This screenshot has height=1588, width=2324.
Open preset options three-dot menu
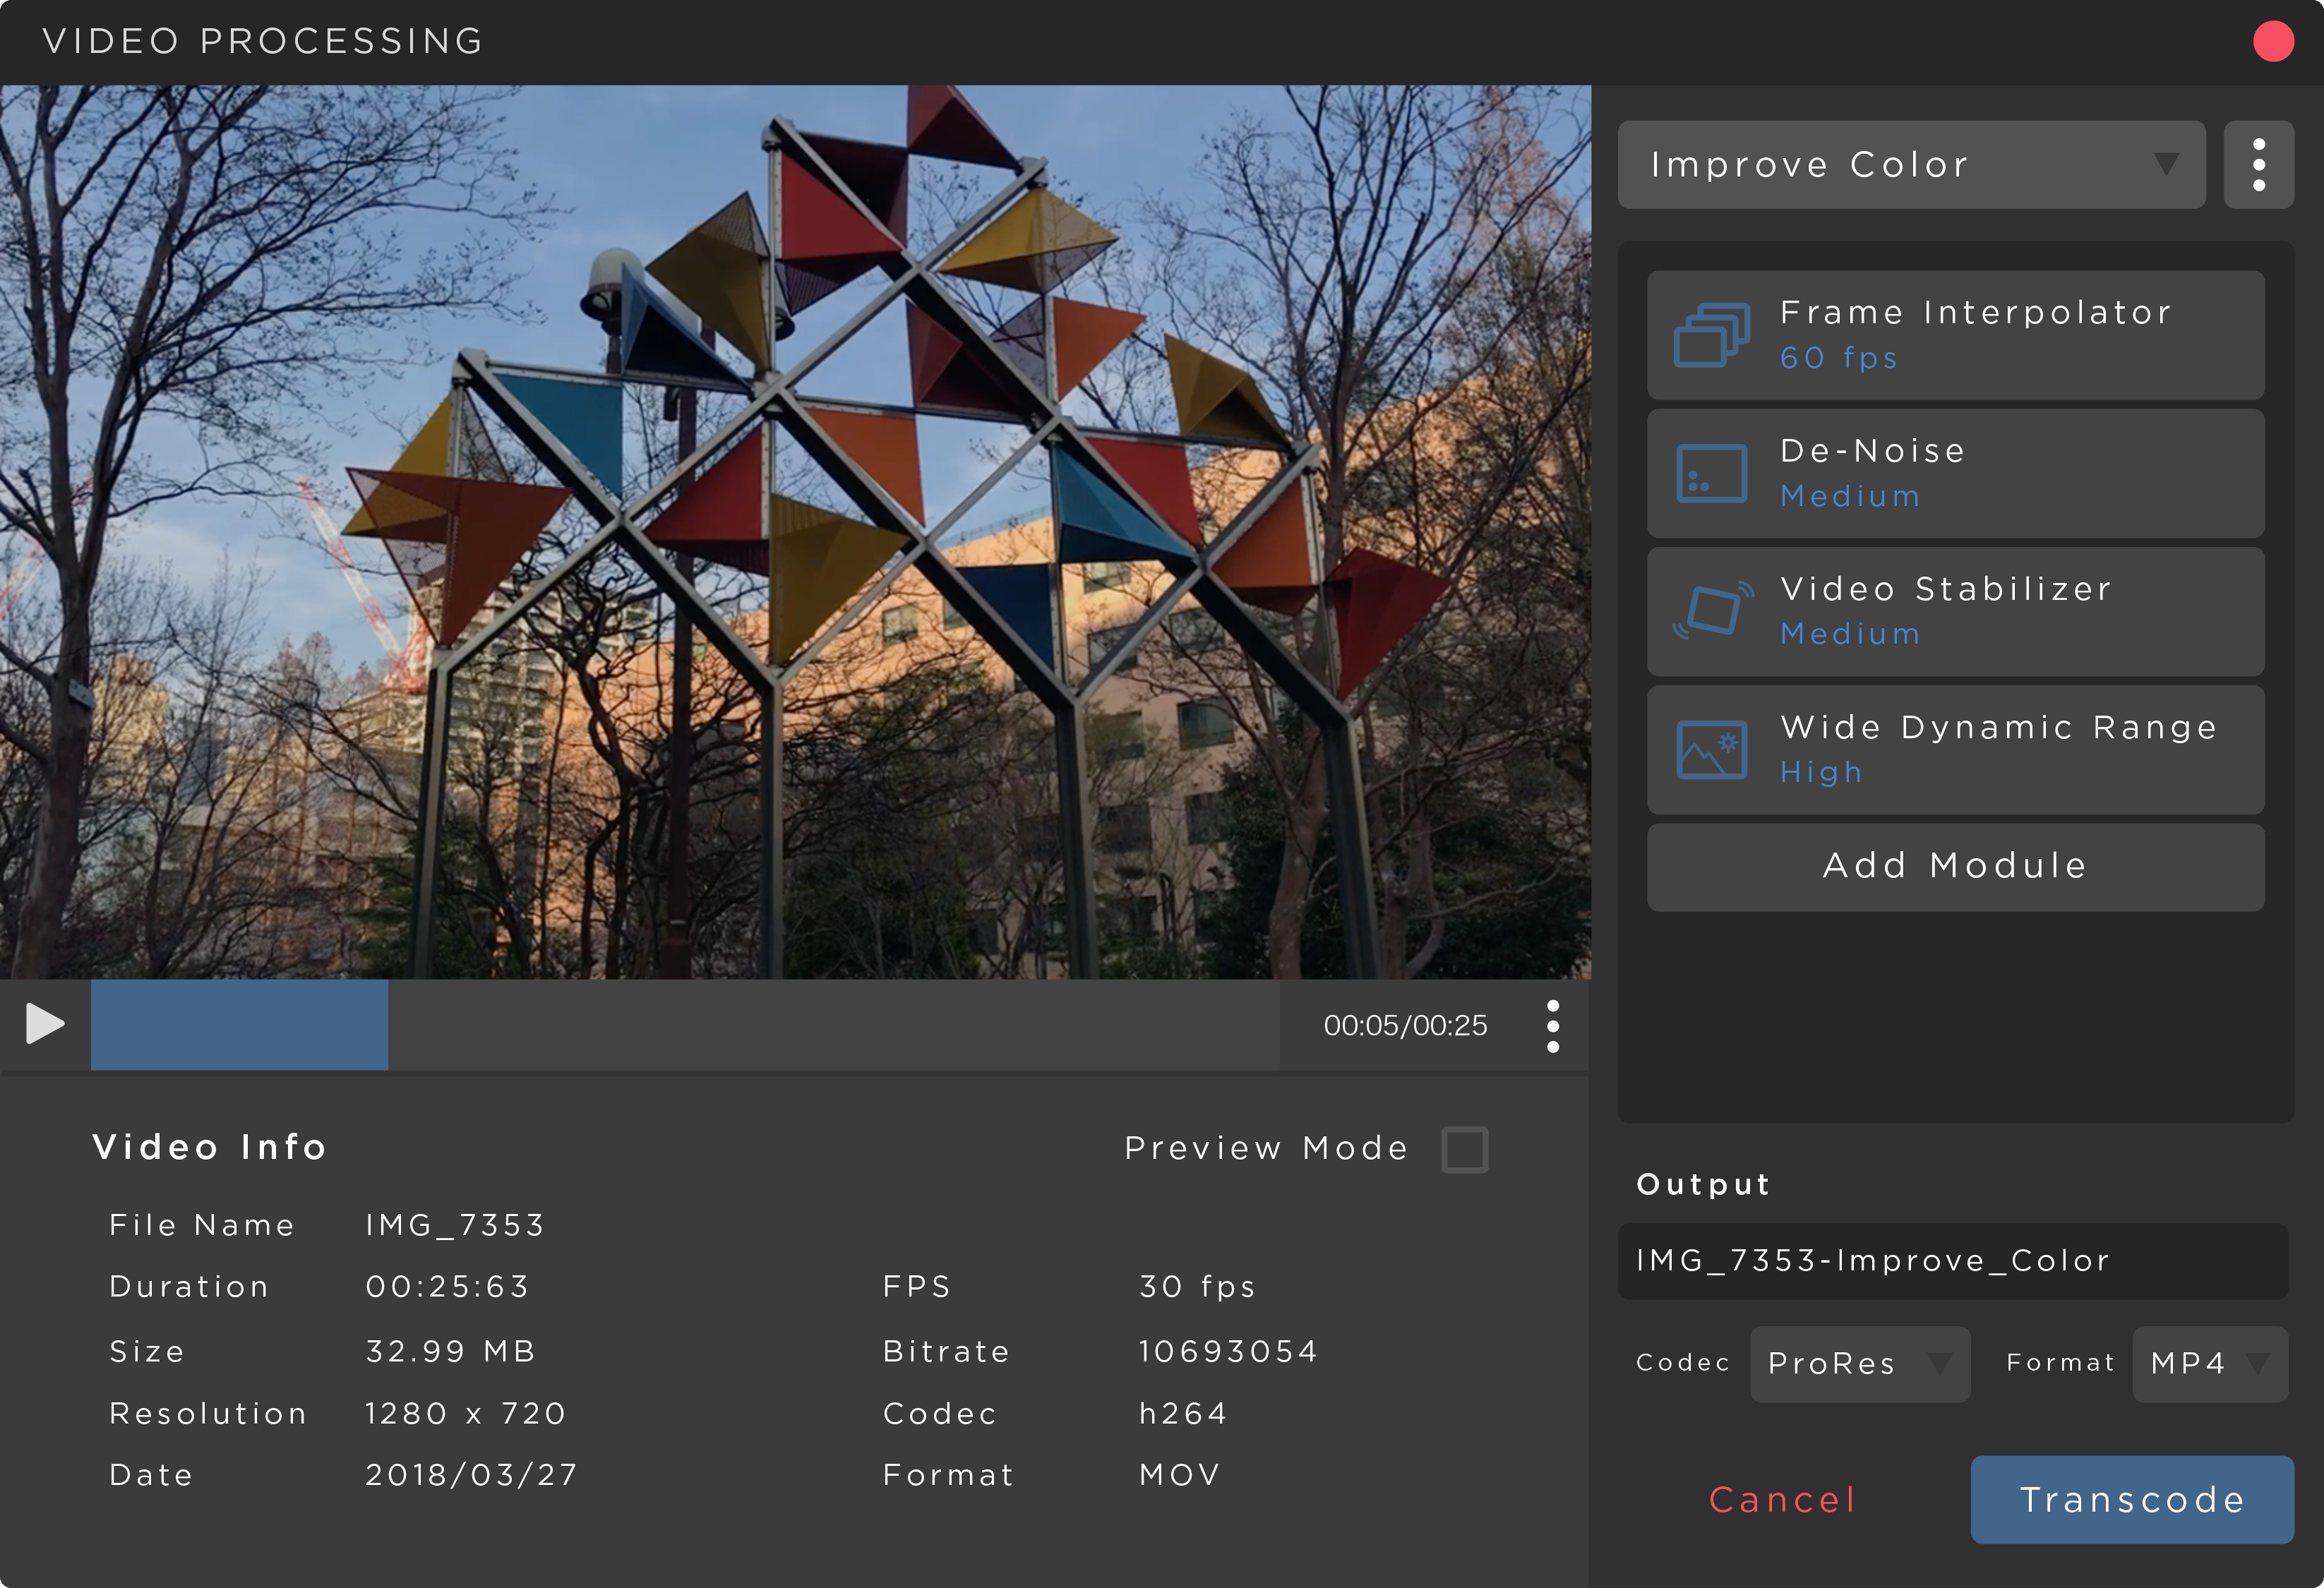[x=2258, y=165]
